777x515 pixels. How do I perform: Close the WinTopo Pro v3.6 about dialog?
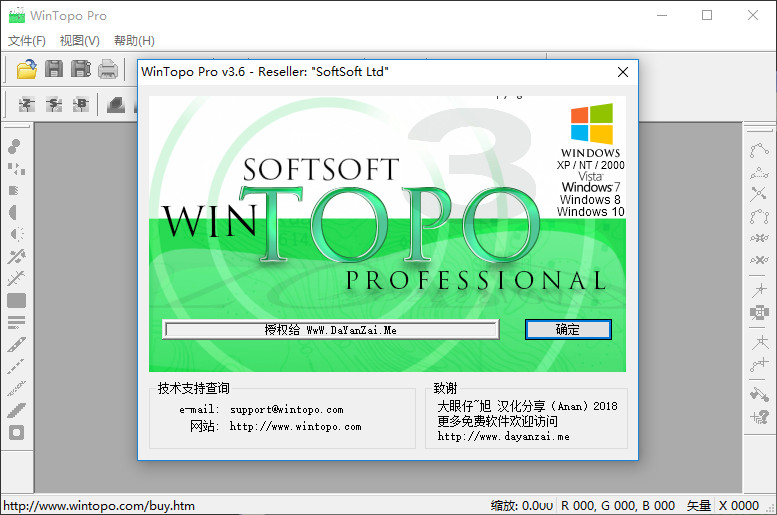(x=623, y=72)
